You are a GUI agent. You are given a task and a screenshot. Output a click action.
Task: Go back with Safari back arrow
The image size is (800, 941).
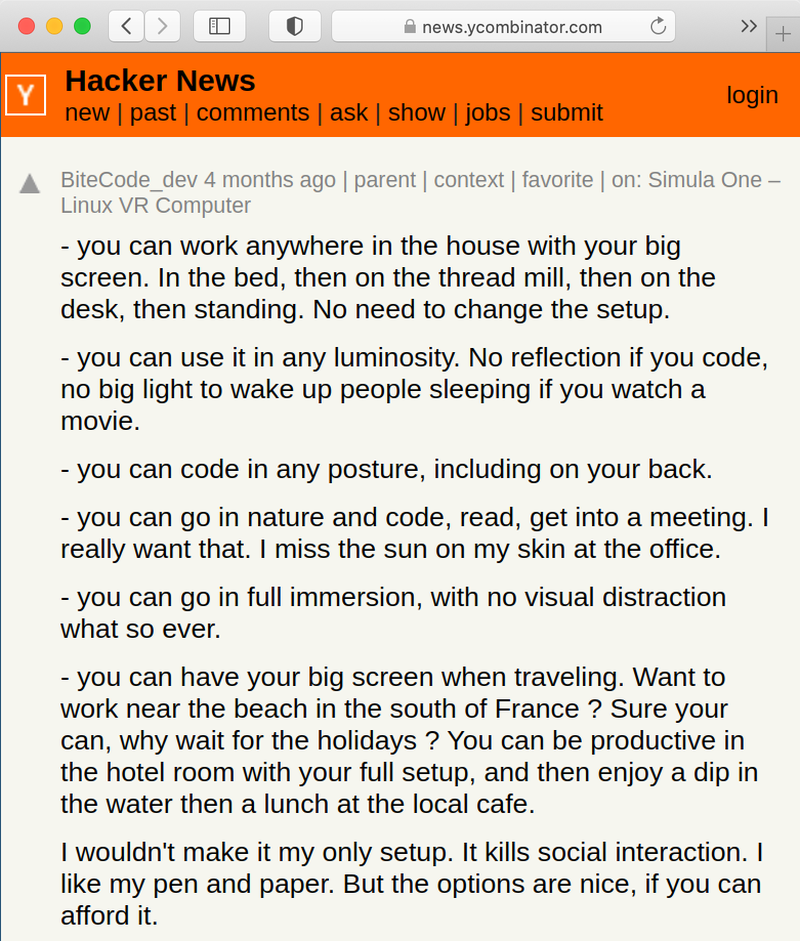126,26
